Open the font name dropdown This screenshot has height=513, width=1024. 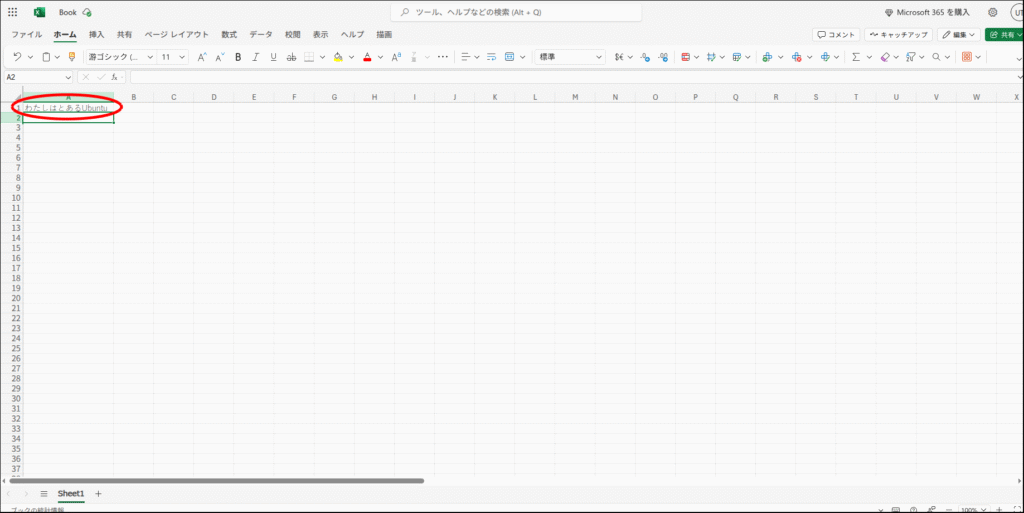tap(119, 57)
